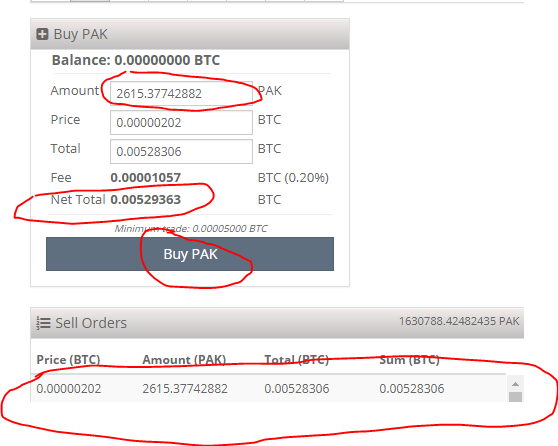Click the Sum (BTC) column header
This screenshot has width=558, height=446.
pos(409,360)
